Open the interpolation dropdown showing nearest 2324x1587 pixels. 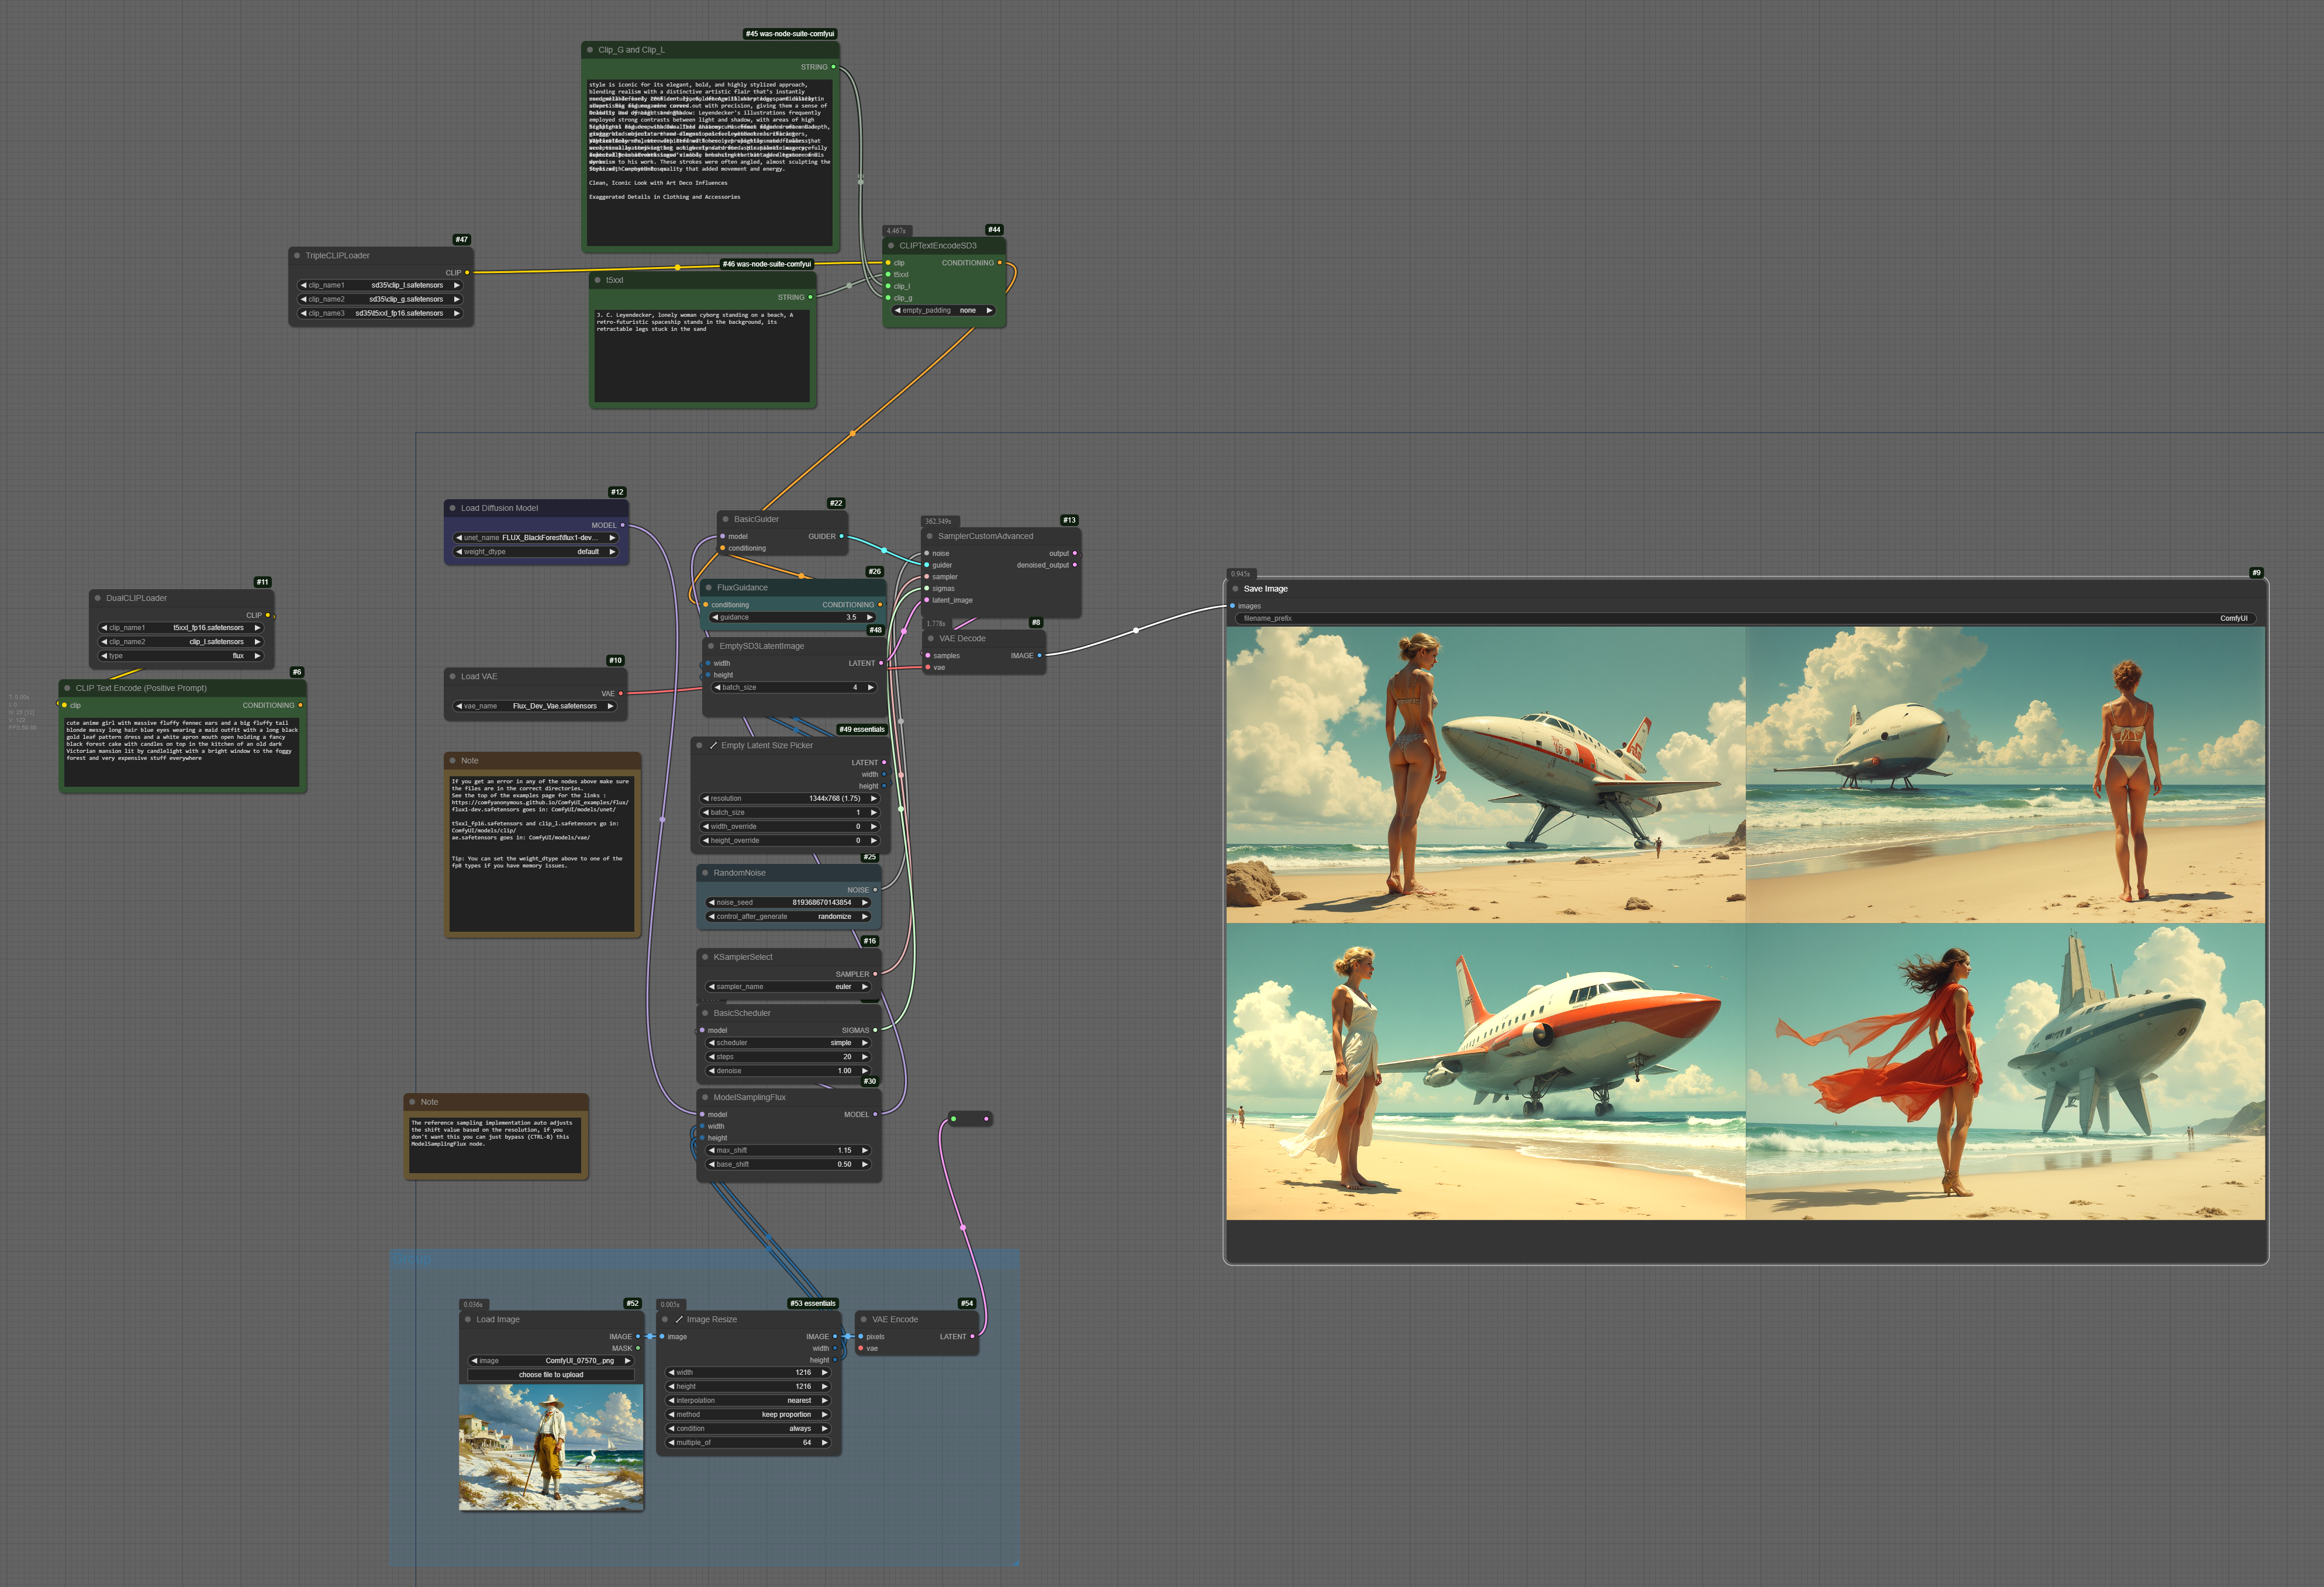click(748, 1401)
